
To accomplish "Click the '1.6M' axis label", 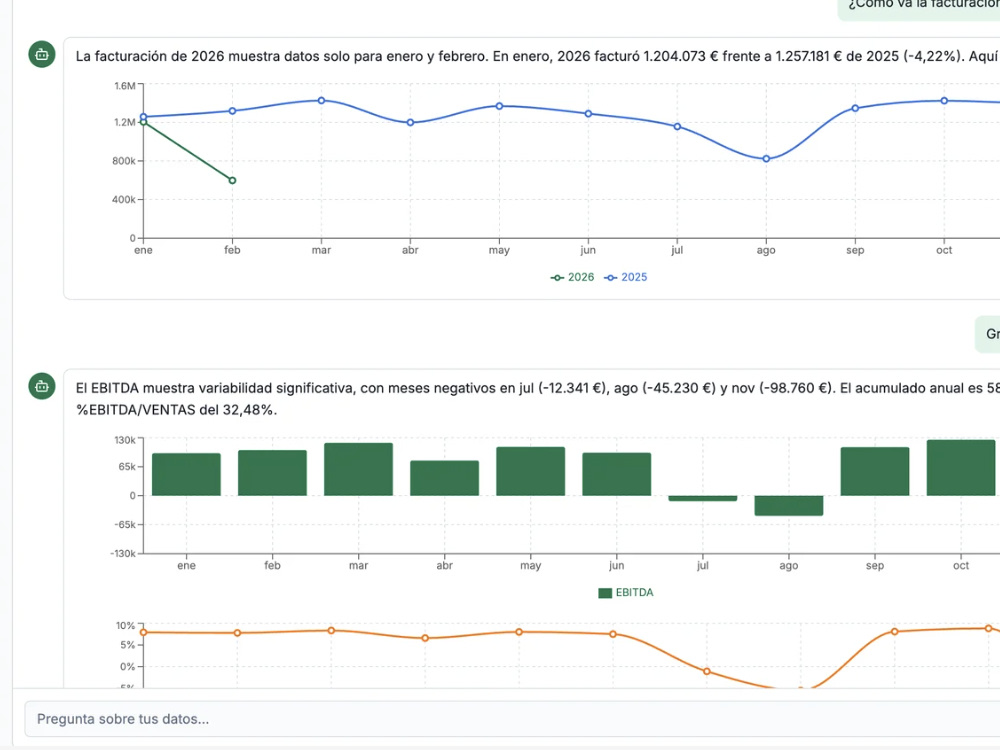I will (125, 85).
